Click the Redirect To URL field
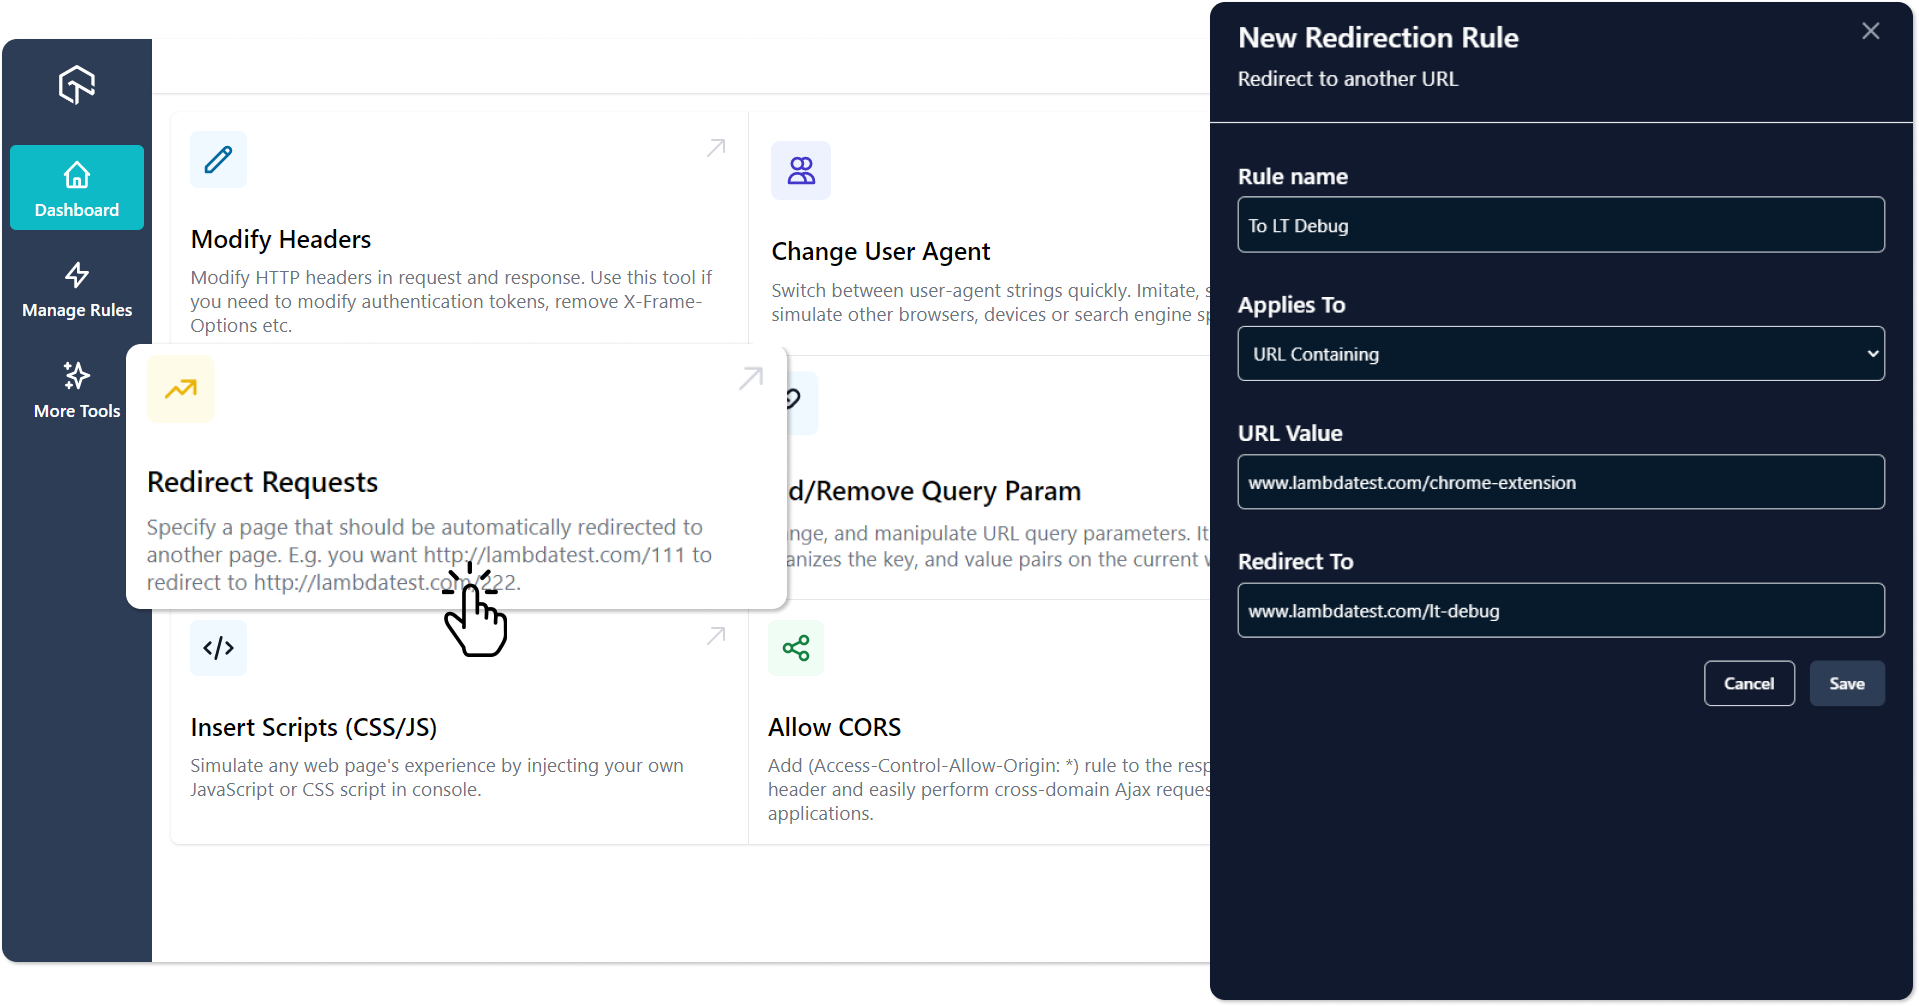 [1559, 610]
